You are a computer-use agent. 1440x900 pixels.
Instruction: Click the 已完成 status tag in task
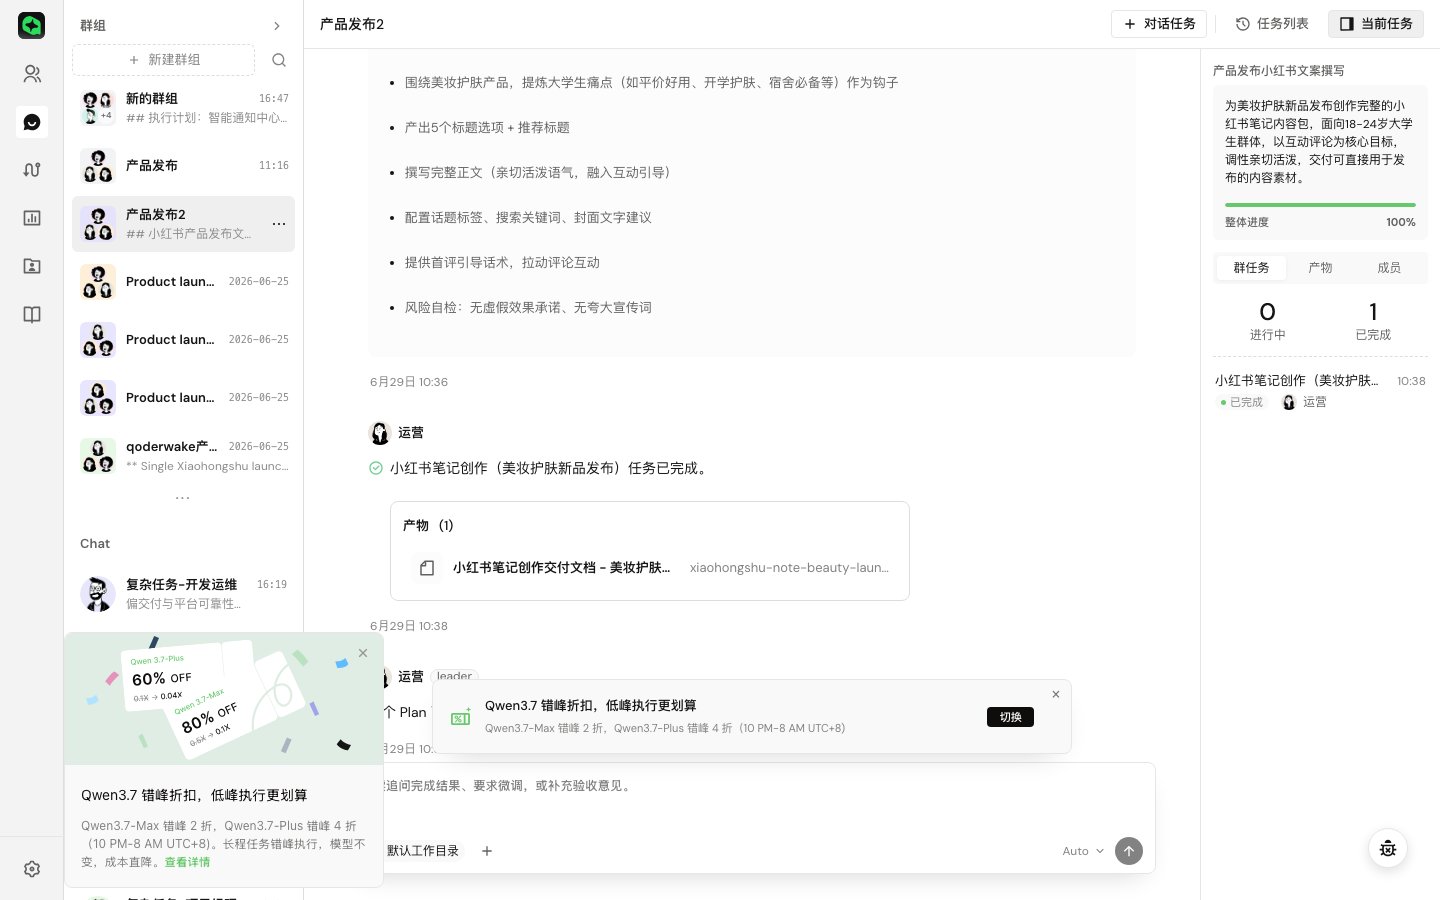[1242, 402]
